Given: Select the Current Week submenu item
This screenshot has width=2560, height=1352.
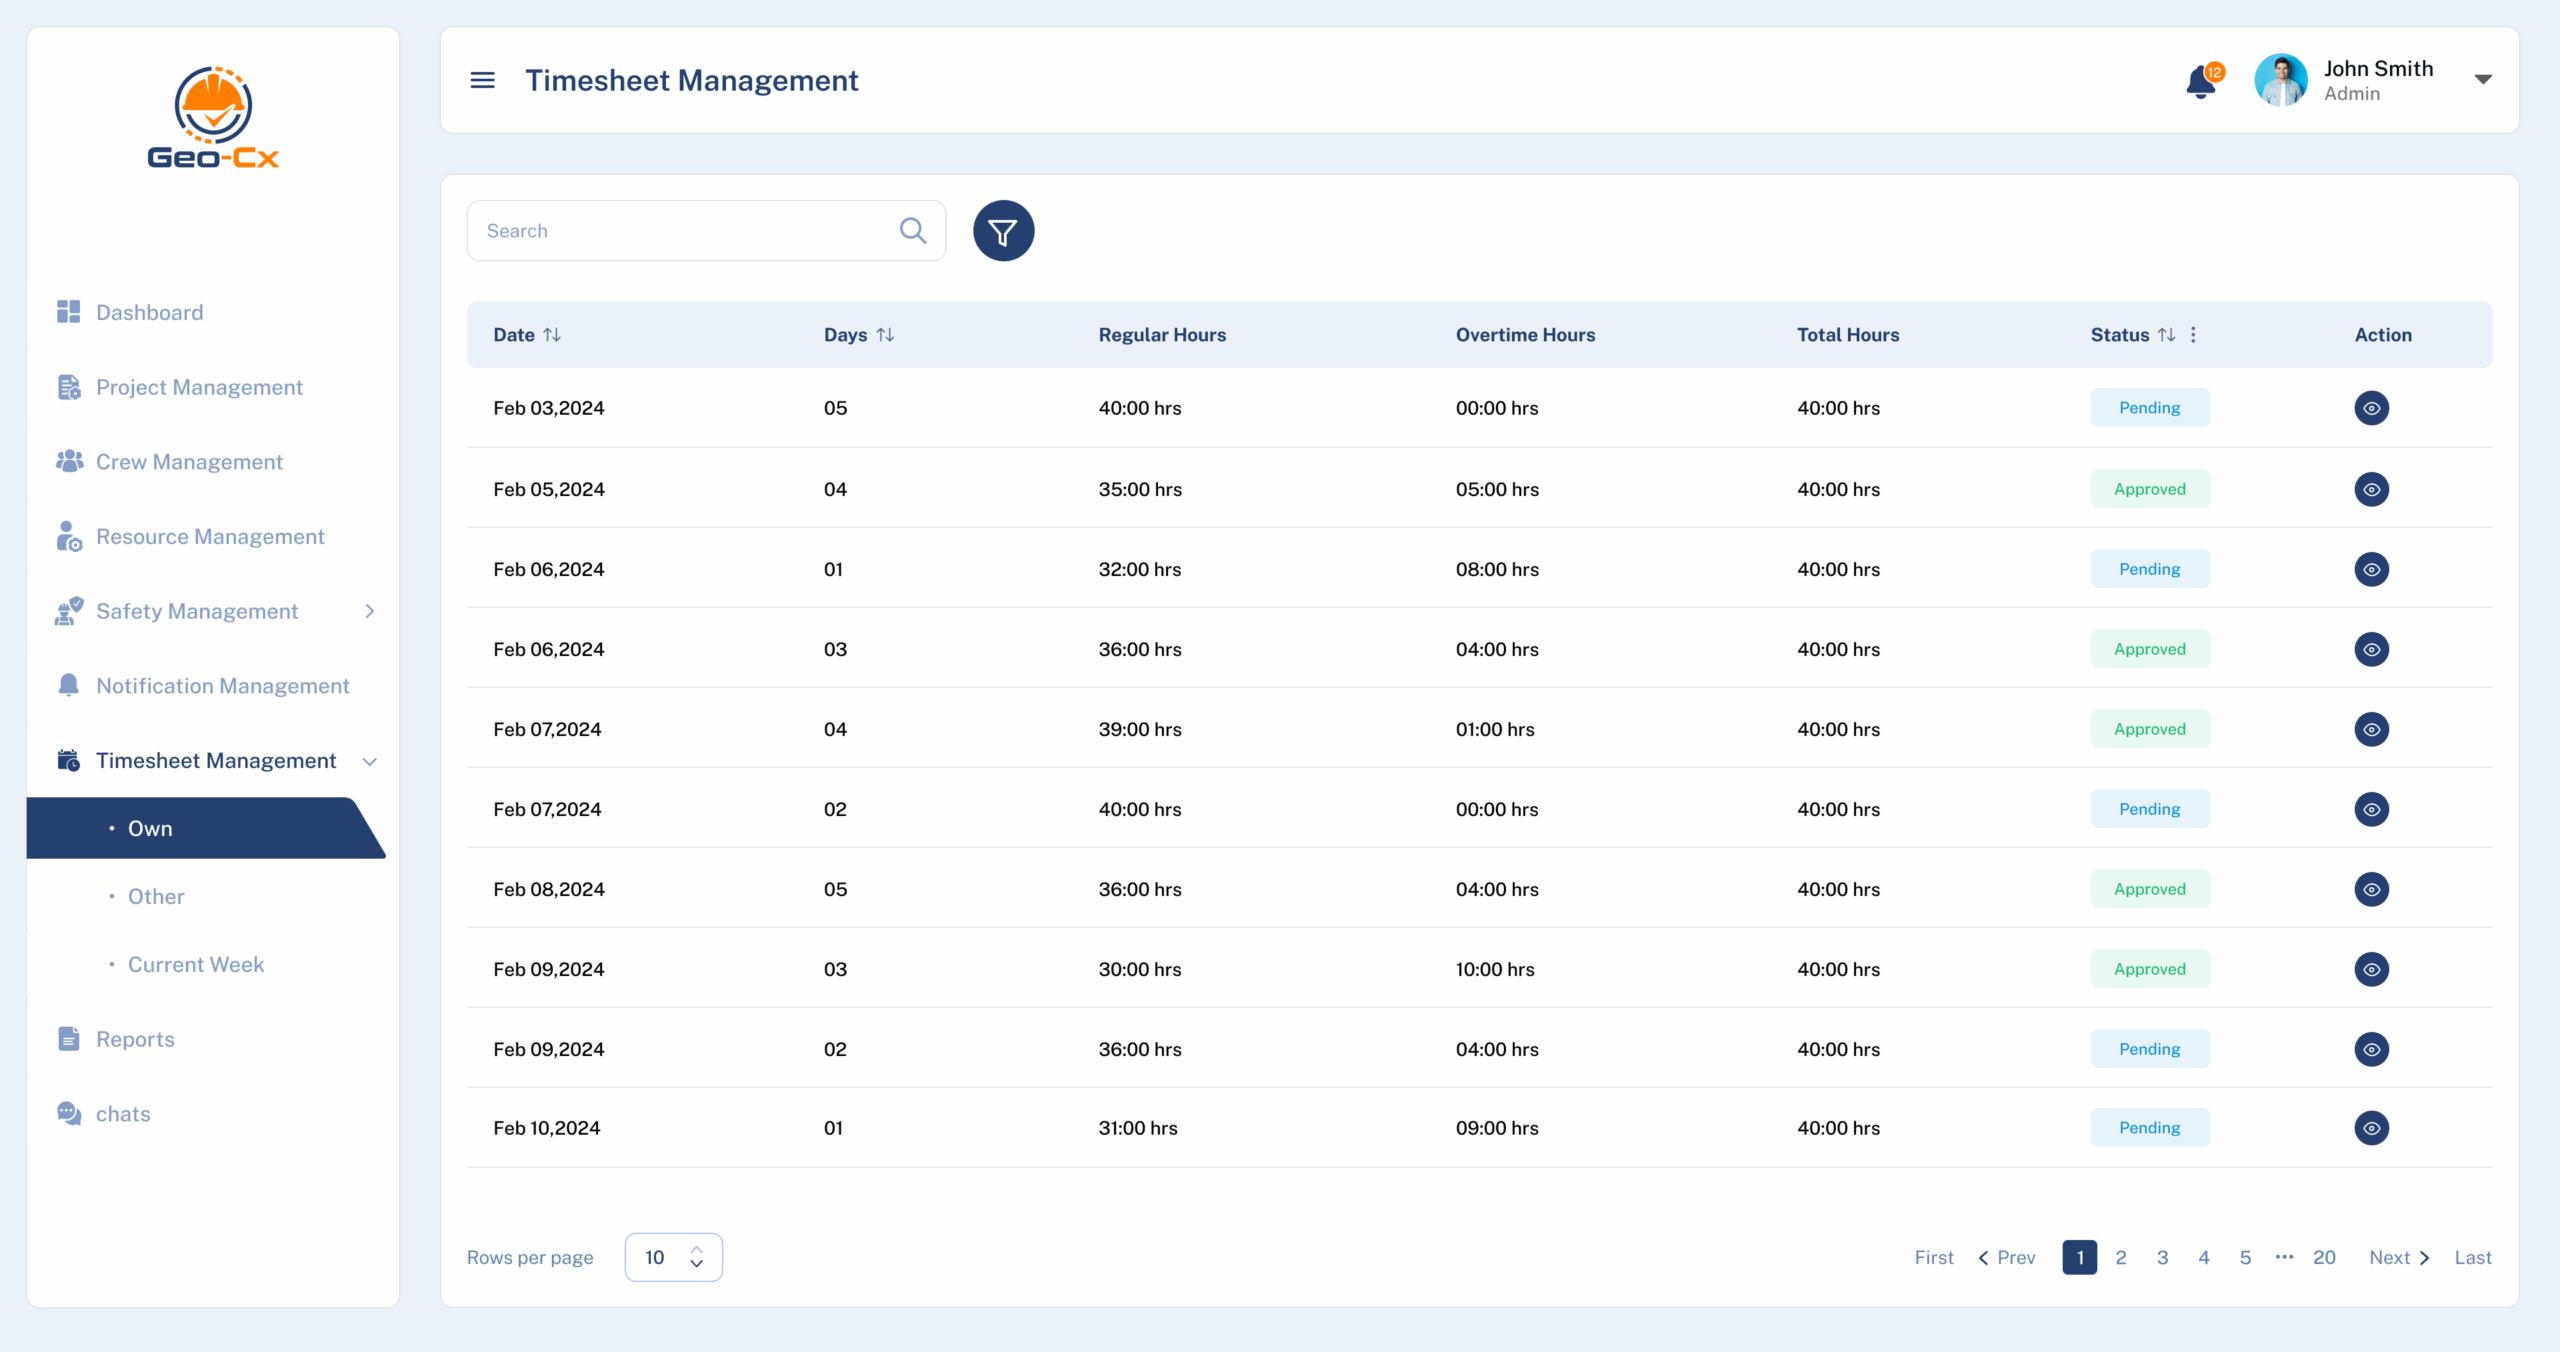Looking at the screenshot, I should (x=196, y=964).
